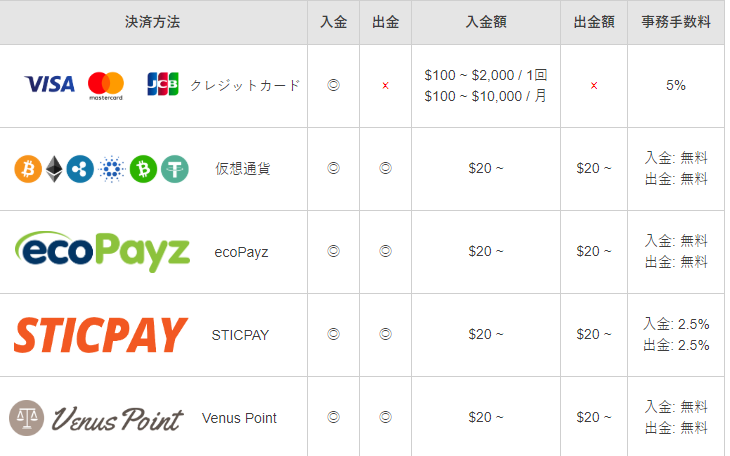Click the VISA card logo

click(x=49, y=84)
